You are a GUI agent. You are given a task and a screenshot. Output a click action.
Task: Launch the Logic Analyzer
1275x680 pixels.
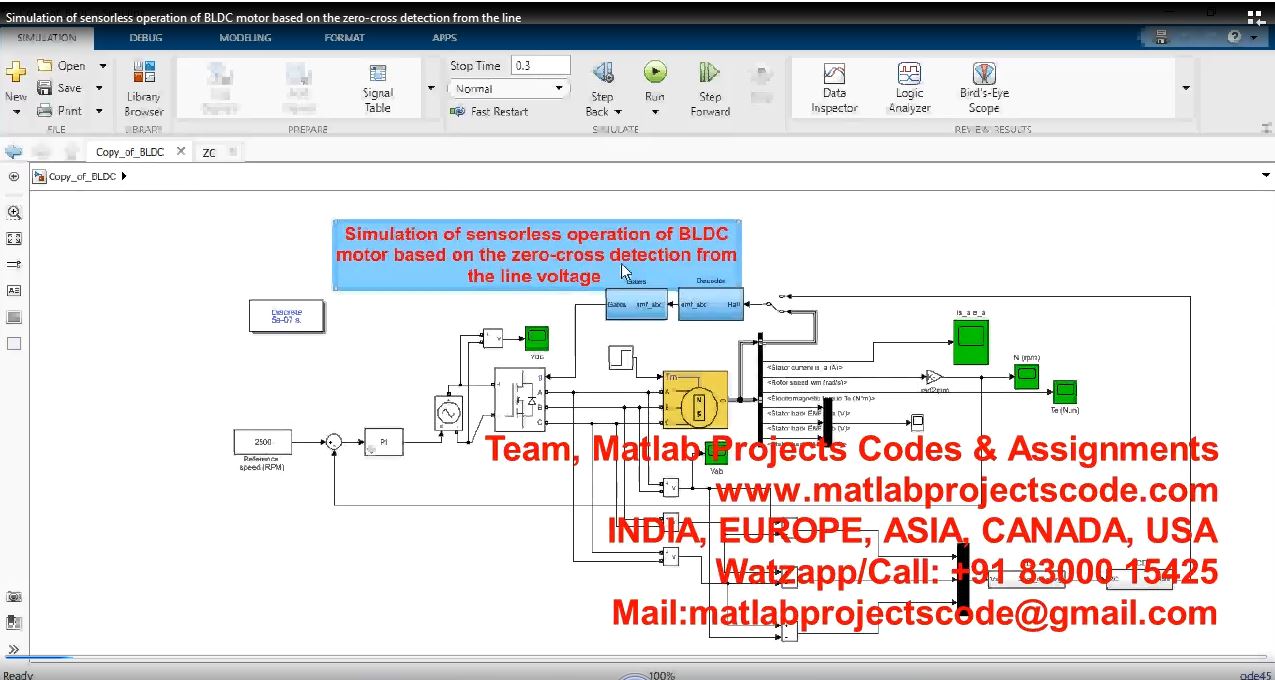(x=909, y=88)
